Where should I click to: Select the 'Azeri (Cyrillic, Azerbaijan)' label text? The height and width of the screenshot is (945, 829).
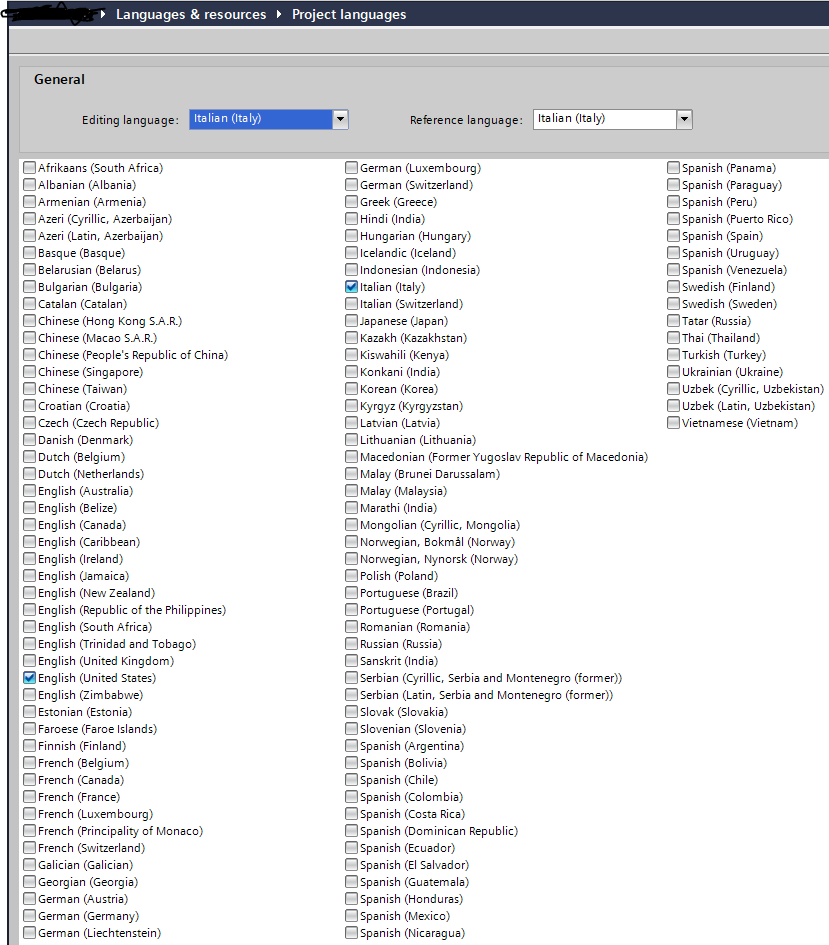click(x=105, y=219)
